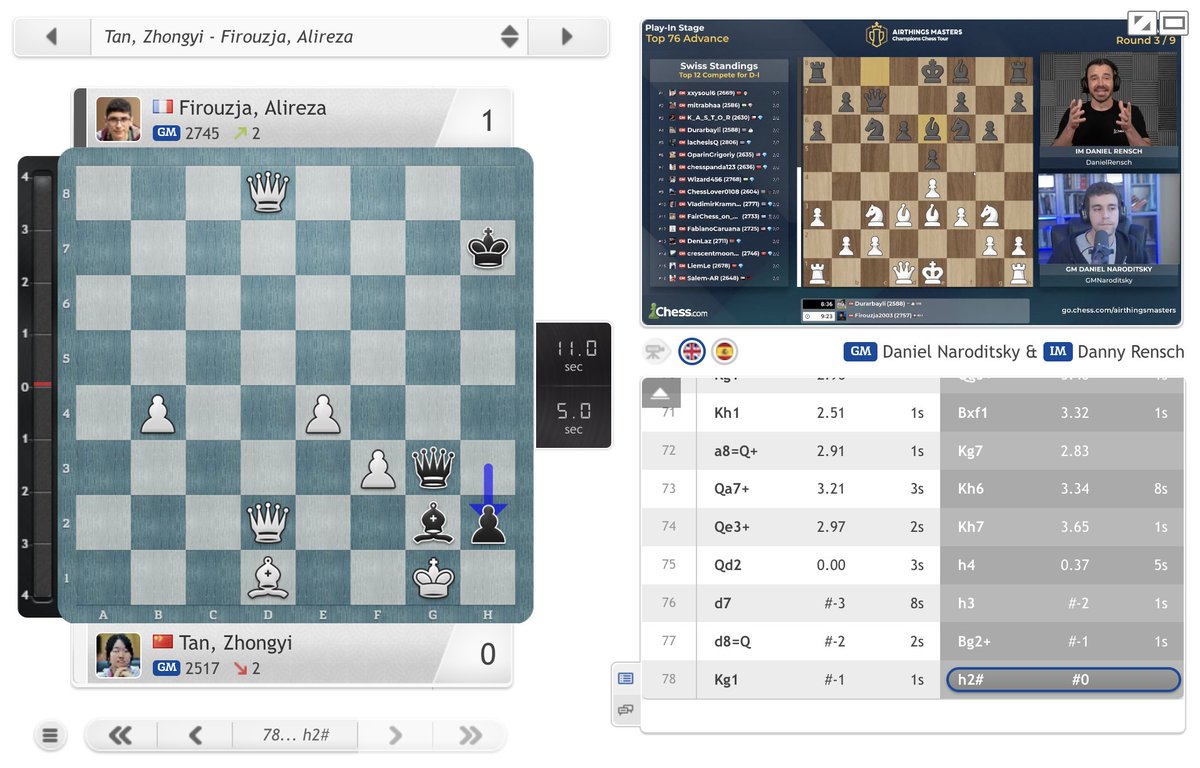This screenshot has height=768, width=1200.
Task: Click the green rating-change arrow for Firouzja
Action: click(x=241, y=133)
